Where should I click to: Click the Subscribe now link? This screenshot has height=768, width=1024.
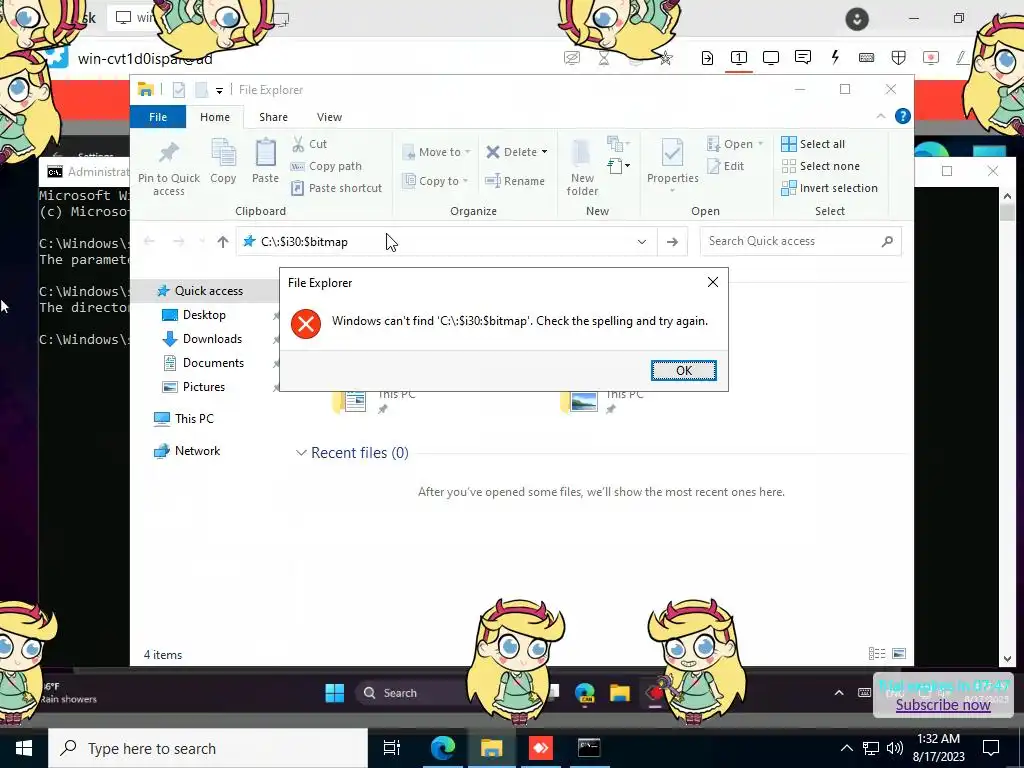pos(942,705)
